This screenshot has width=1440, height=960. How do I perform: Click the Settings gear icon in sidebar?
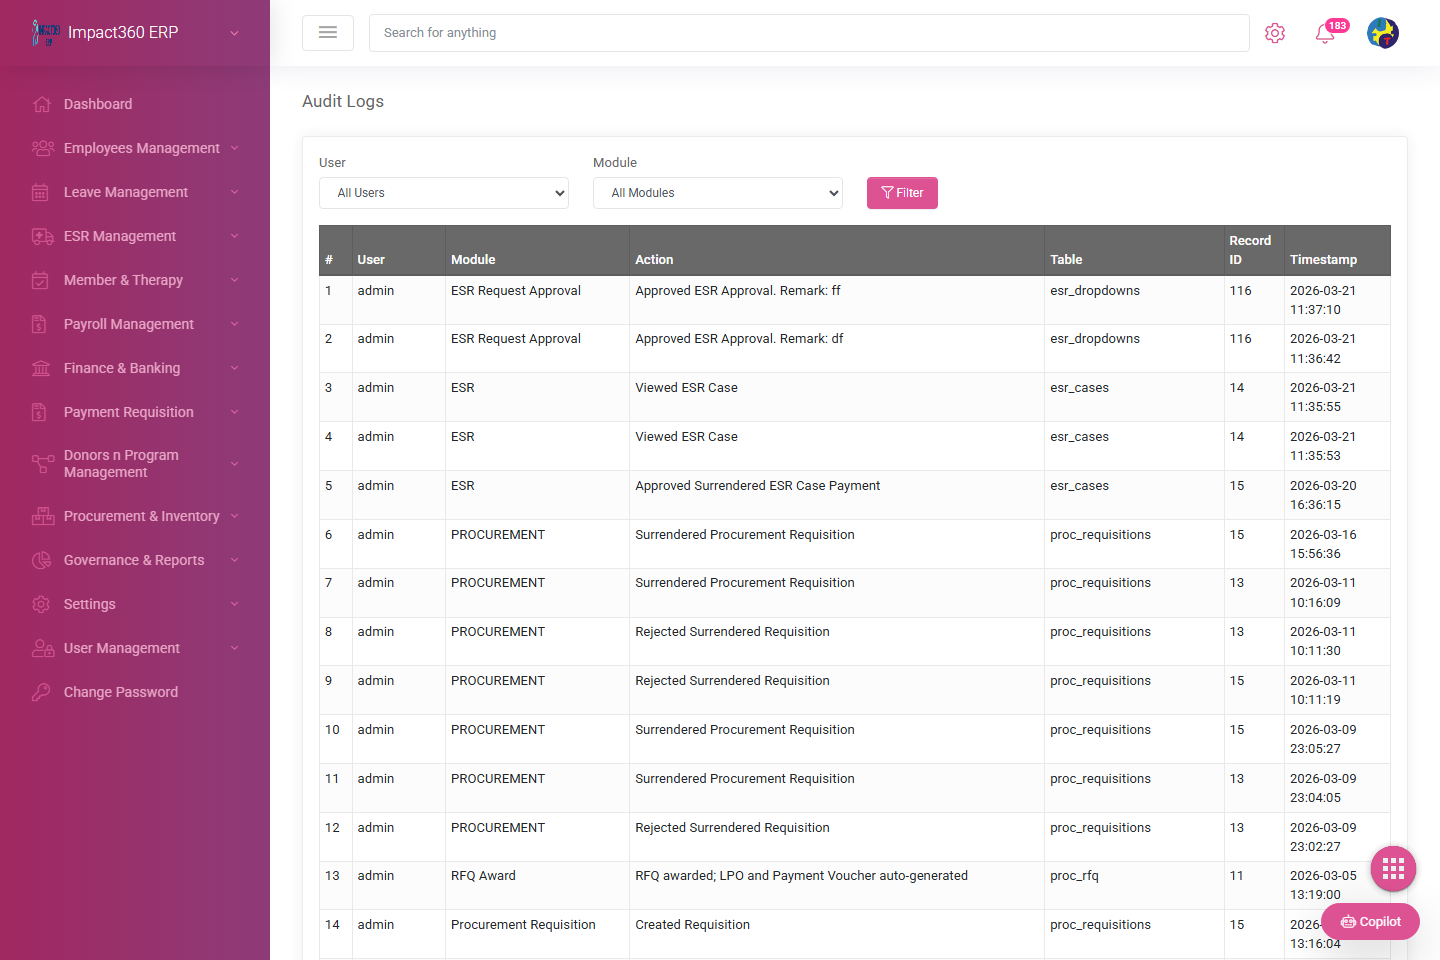pos(41,604)
